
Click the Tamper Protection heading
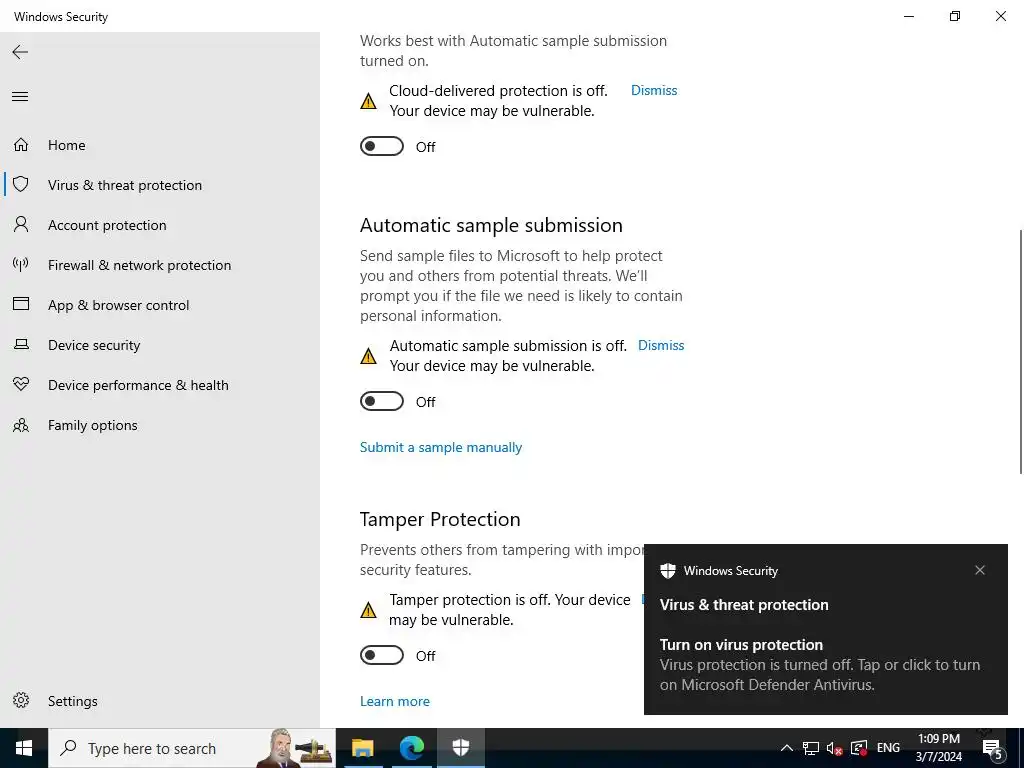[440, 519]
